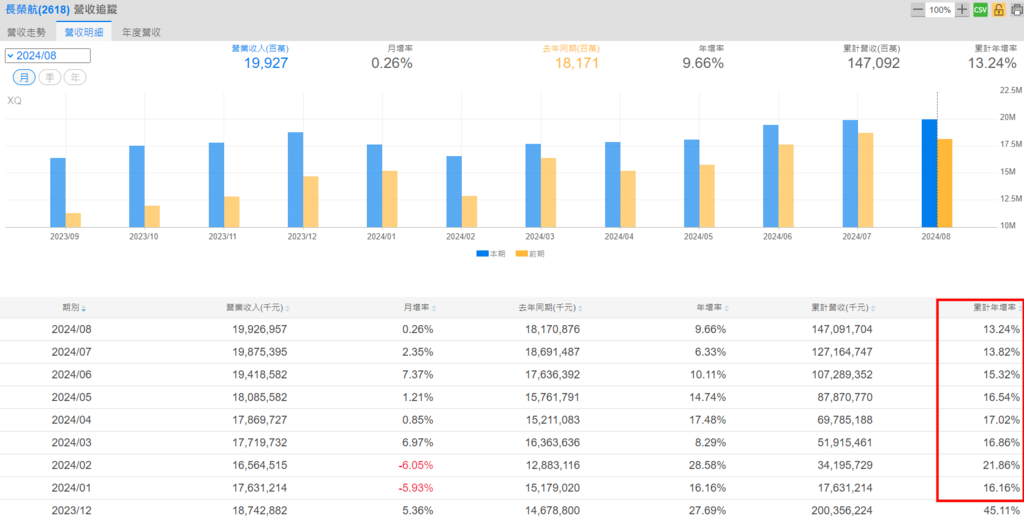Click the orange 2023/09 chart bar
The width and height of the screenshot is (1024, 521).
[x=73, y=220]
